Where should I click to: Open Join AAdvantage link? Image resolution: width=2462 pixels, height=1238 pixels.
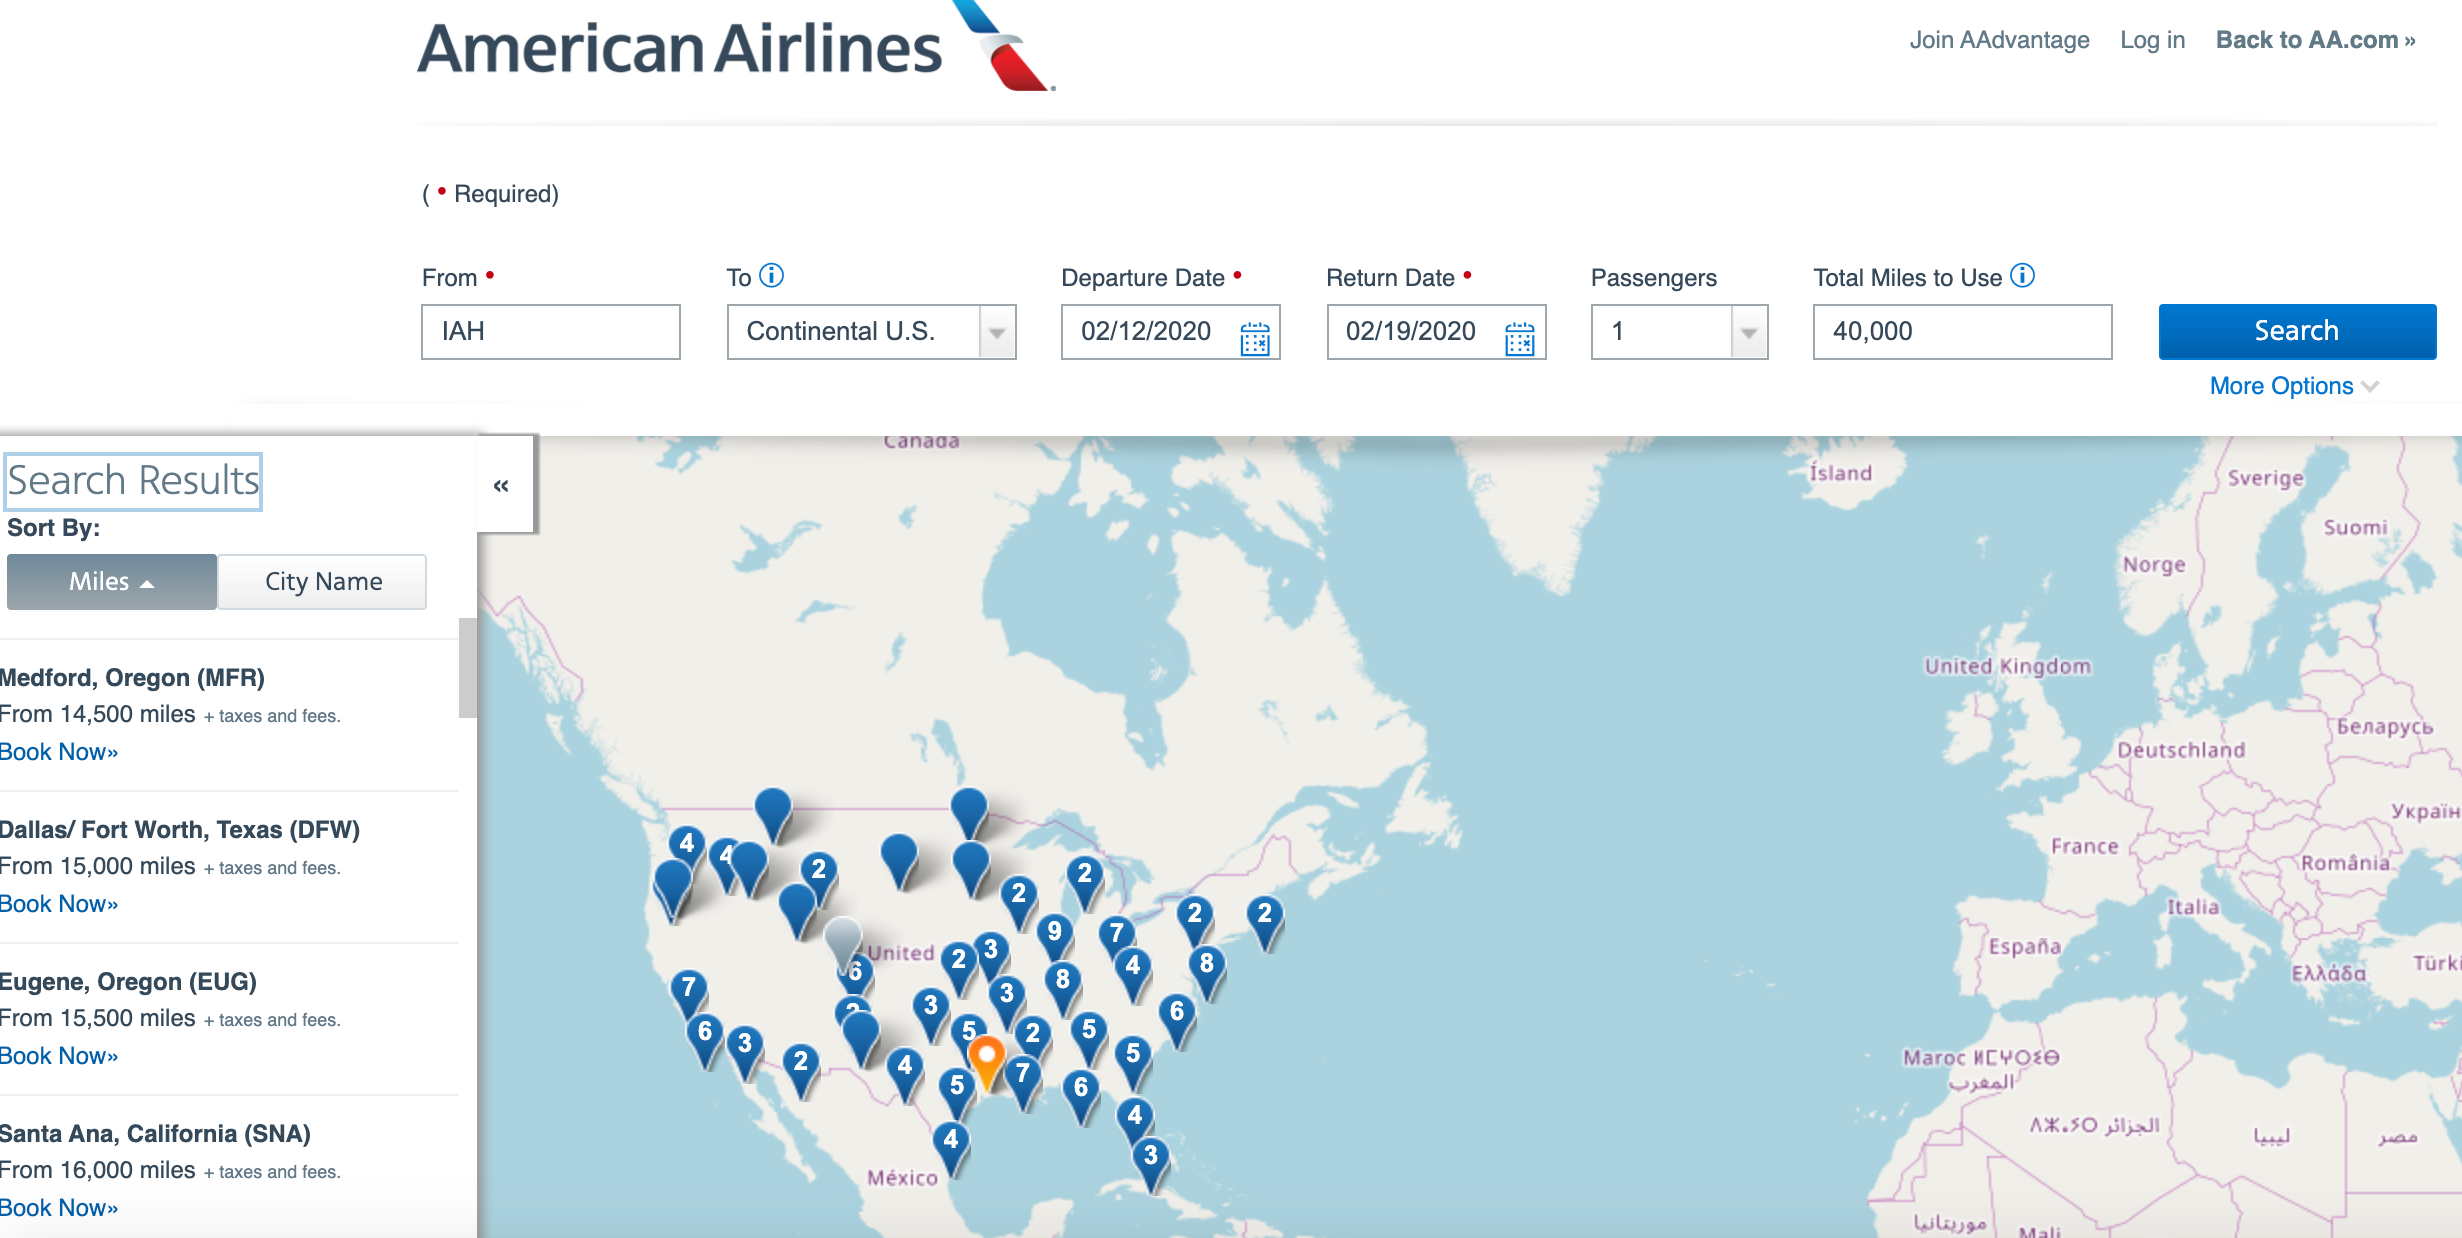[1999, 40]
